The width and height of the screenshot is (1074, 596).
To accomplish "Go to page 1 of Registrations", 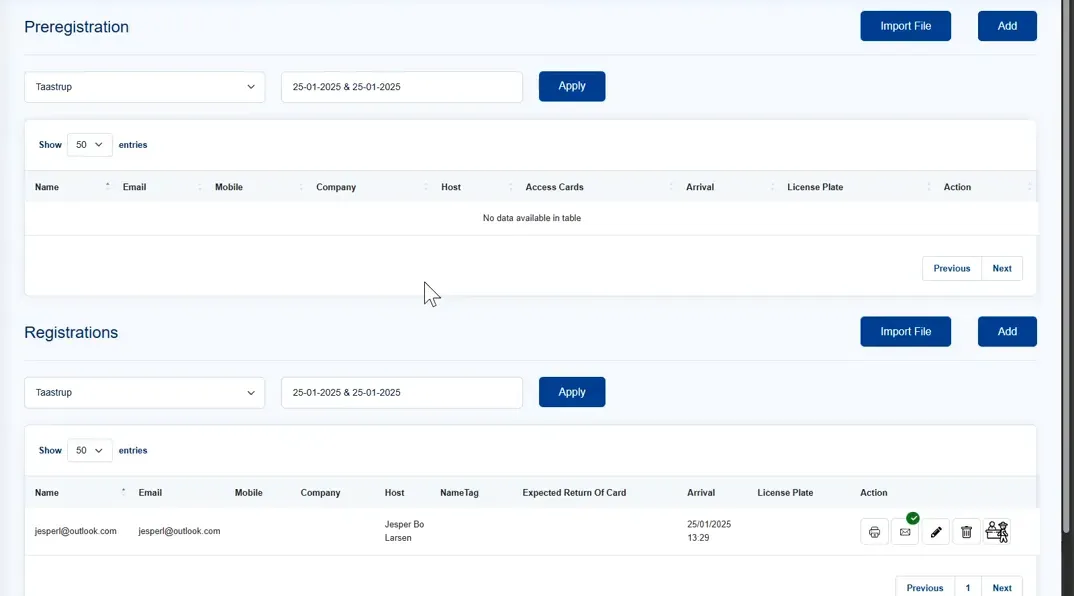I will [x=968, y=588].
